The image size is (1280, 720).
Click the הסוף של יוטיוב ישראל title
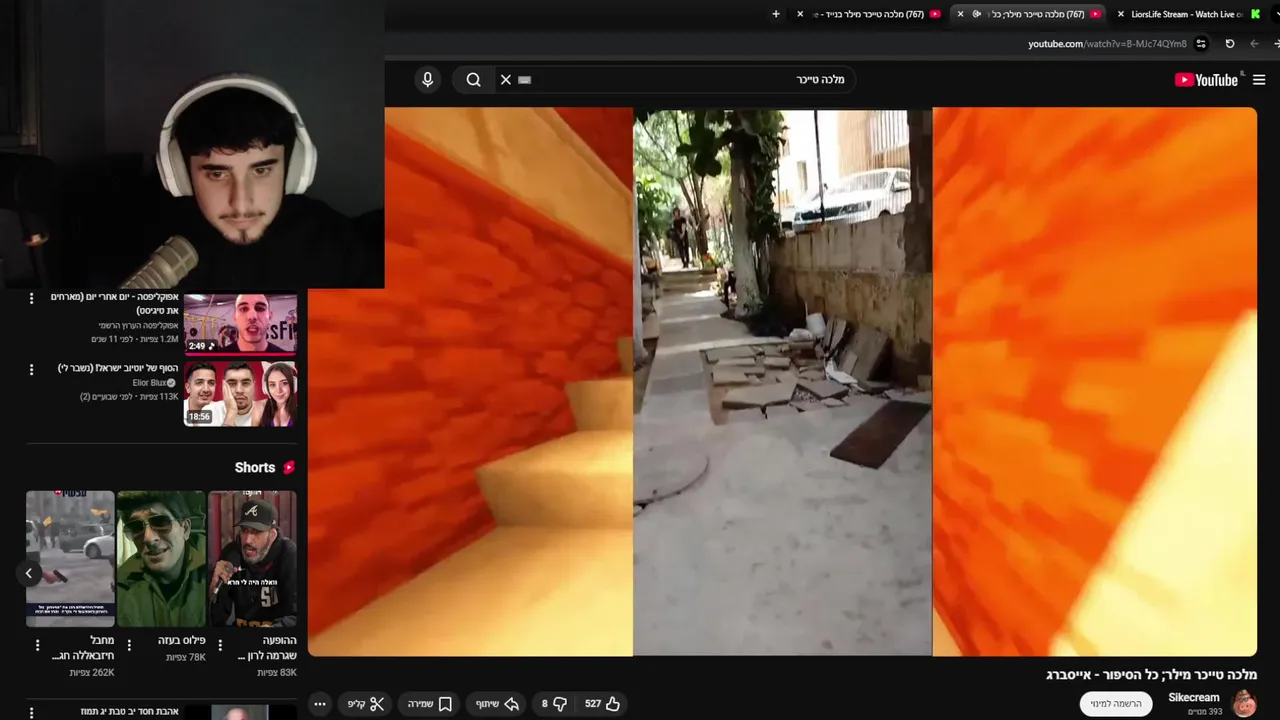pyautogui.click(x=118, y=368)
